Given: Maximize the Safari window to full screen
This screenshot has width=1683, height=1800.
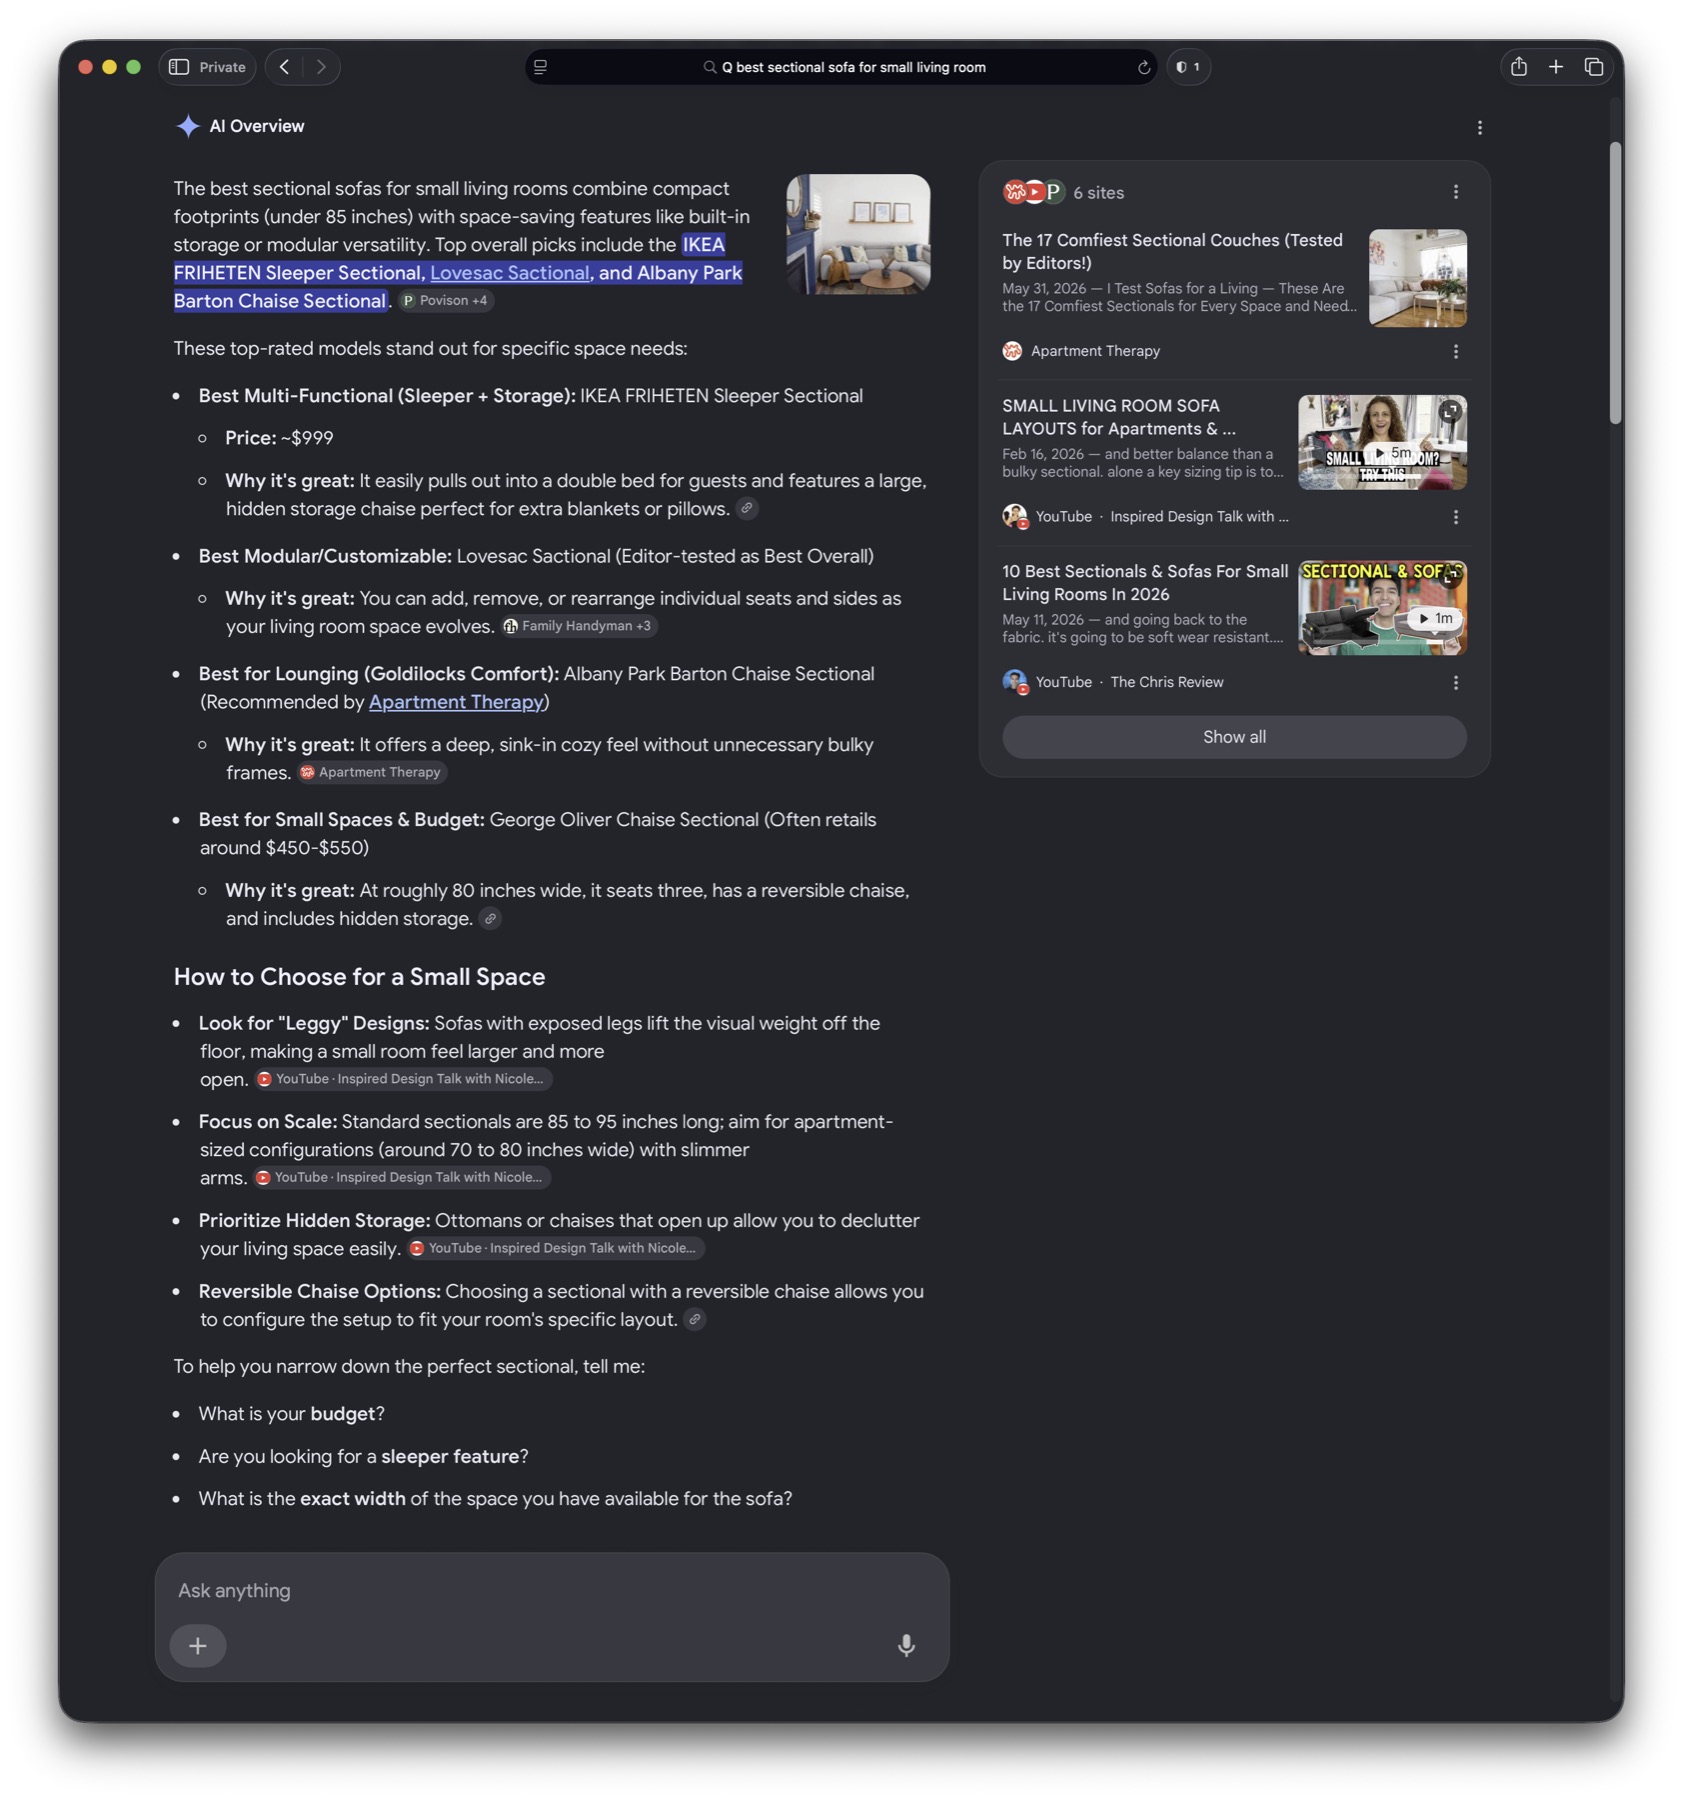Looking at the screenshot, I should point(134,67).
